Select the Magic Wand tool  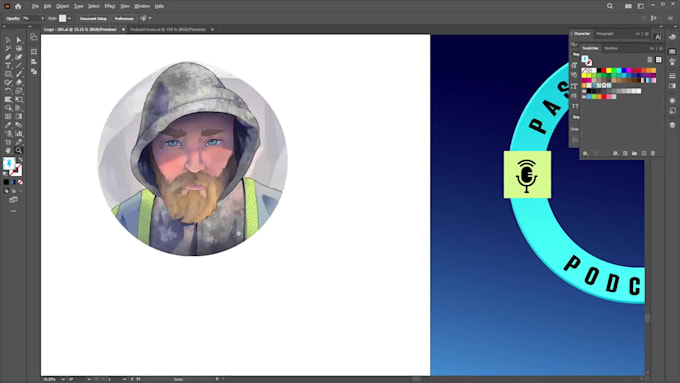click(x=8, y=49)
